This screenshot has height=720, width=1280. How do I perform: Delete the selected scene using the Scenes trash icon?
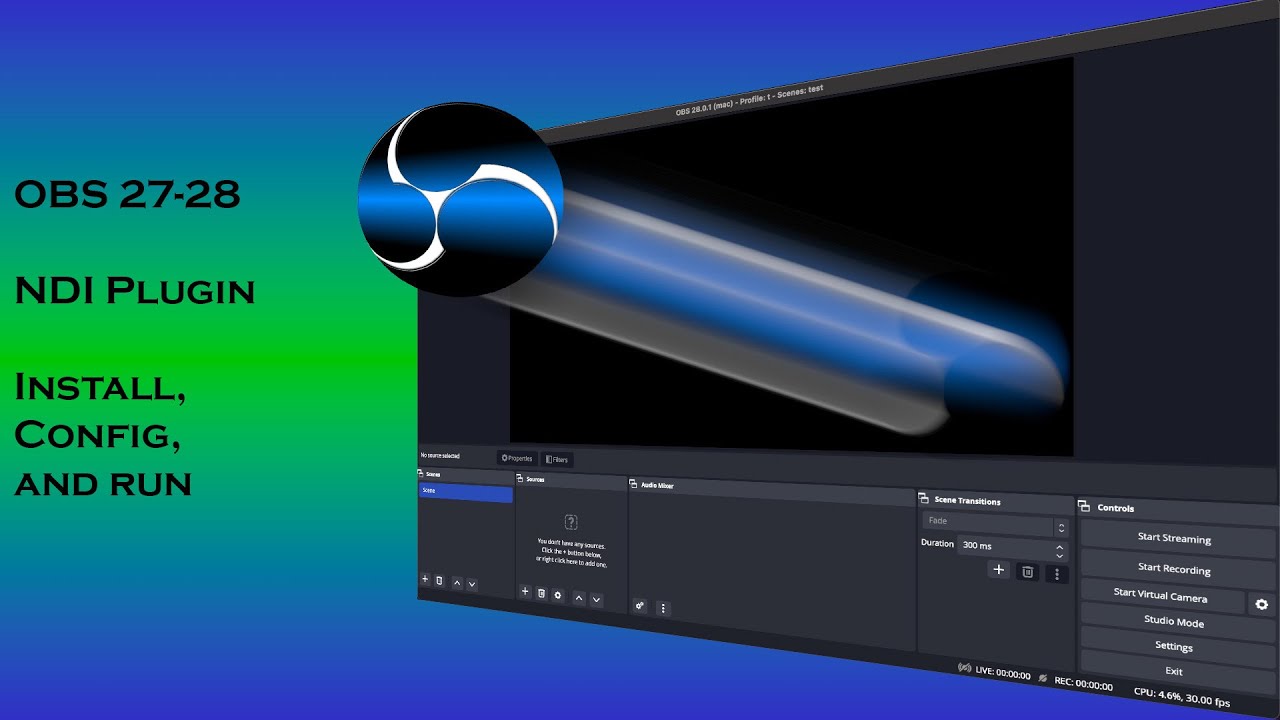pos(439,580)
